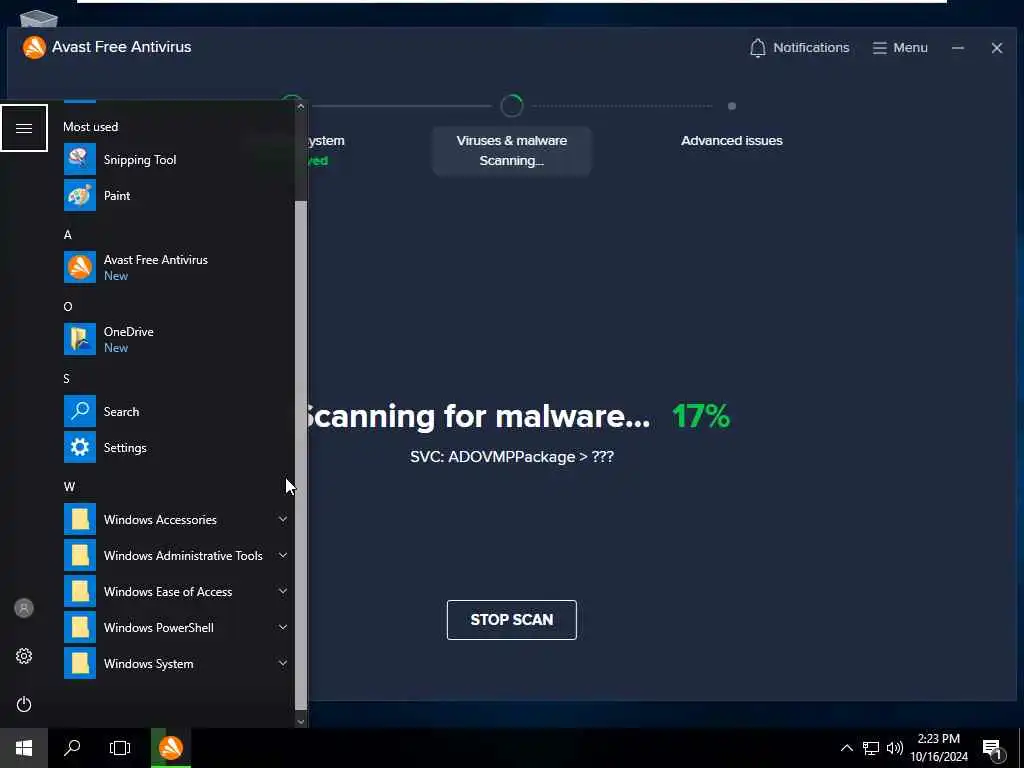1024x768 pixels.
Task: Open Settings app tile in Start list
Action: (x=125, y=447)
